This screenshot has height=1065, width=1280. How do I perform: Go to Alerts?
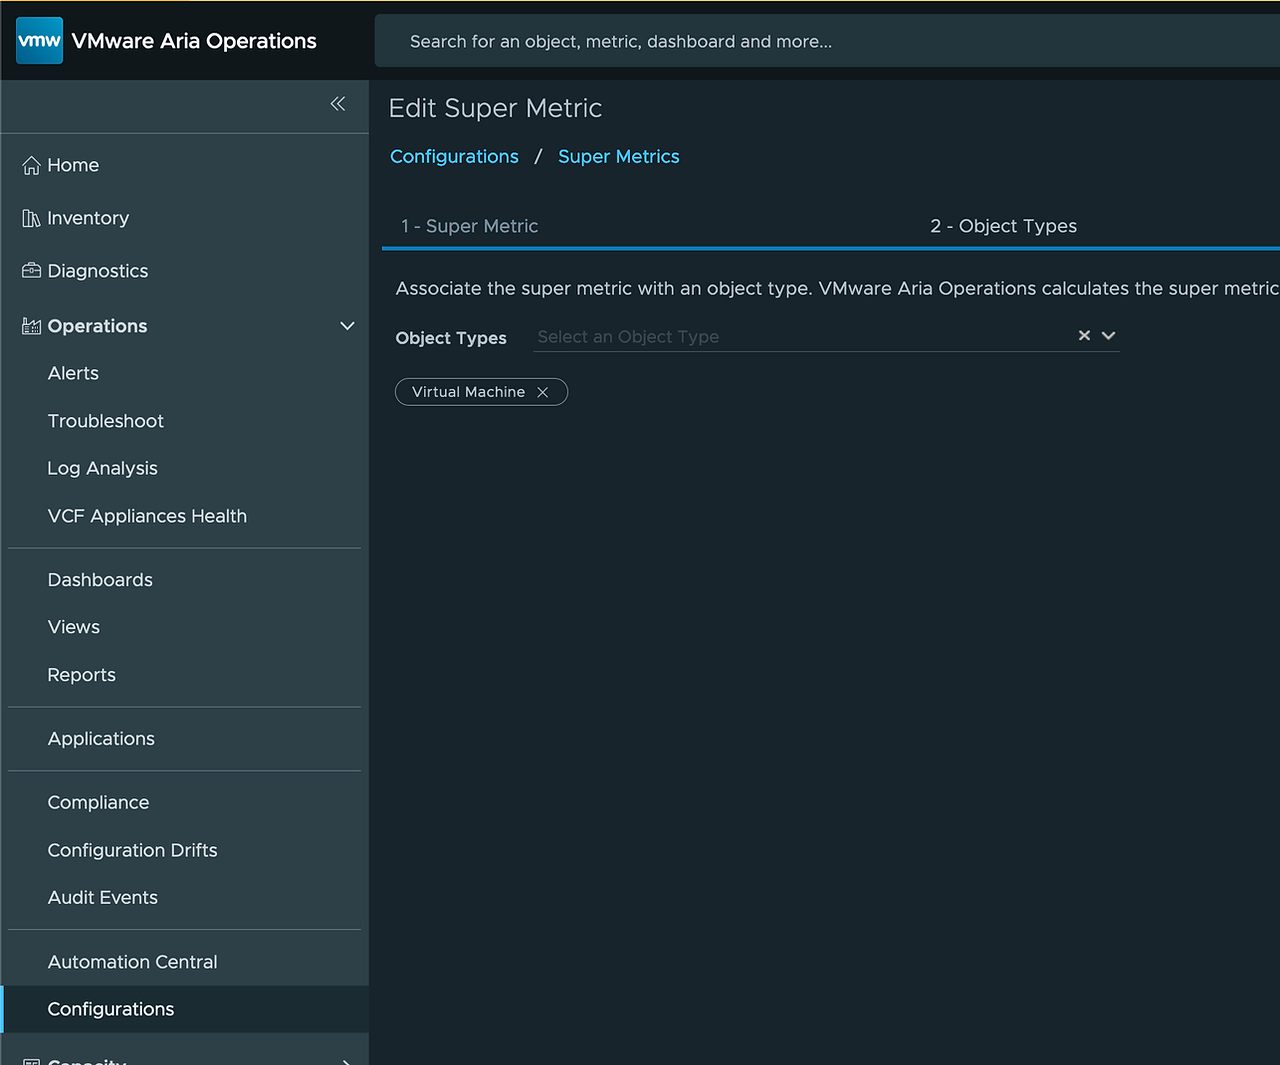(73, 373)
